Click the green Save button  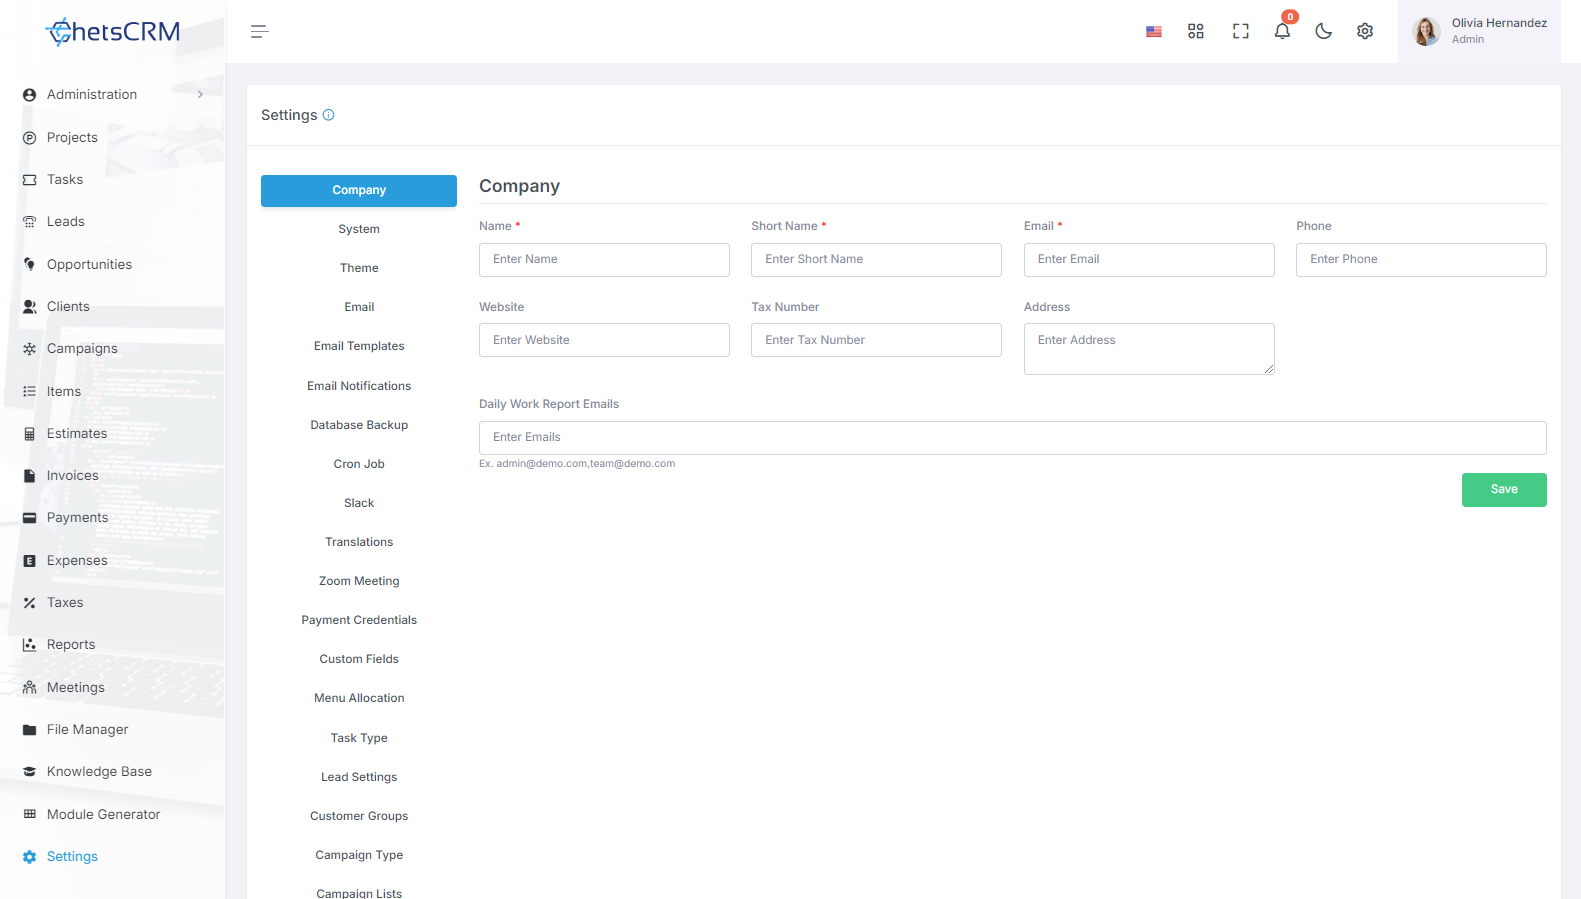click(x=1504, y=490)
